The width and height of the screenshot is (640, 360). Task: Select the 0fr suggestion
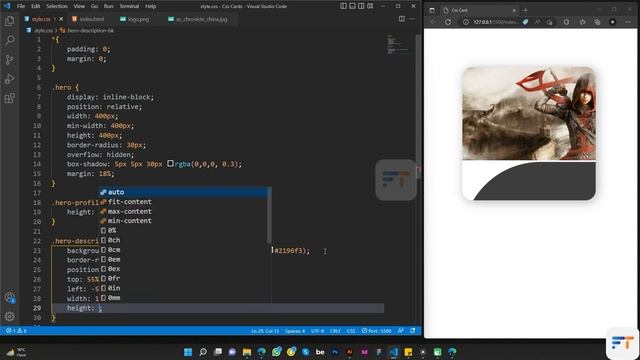coord(183,278)
